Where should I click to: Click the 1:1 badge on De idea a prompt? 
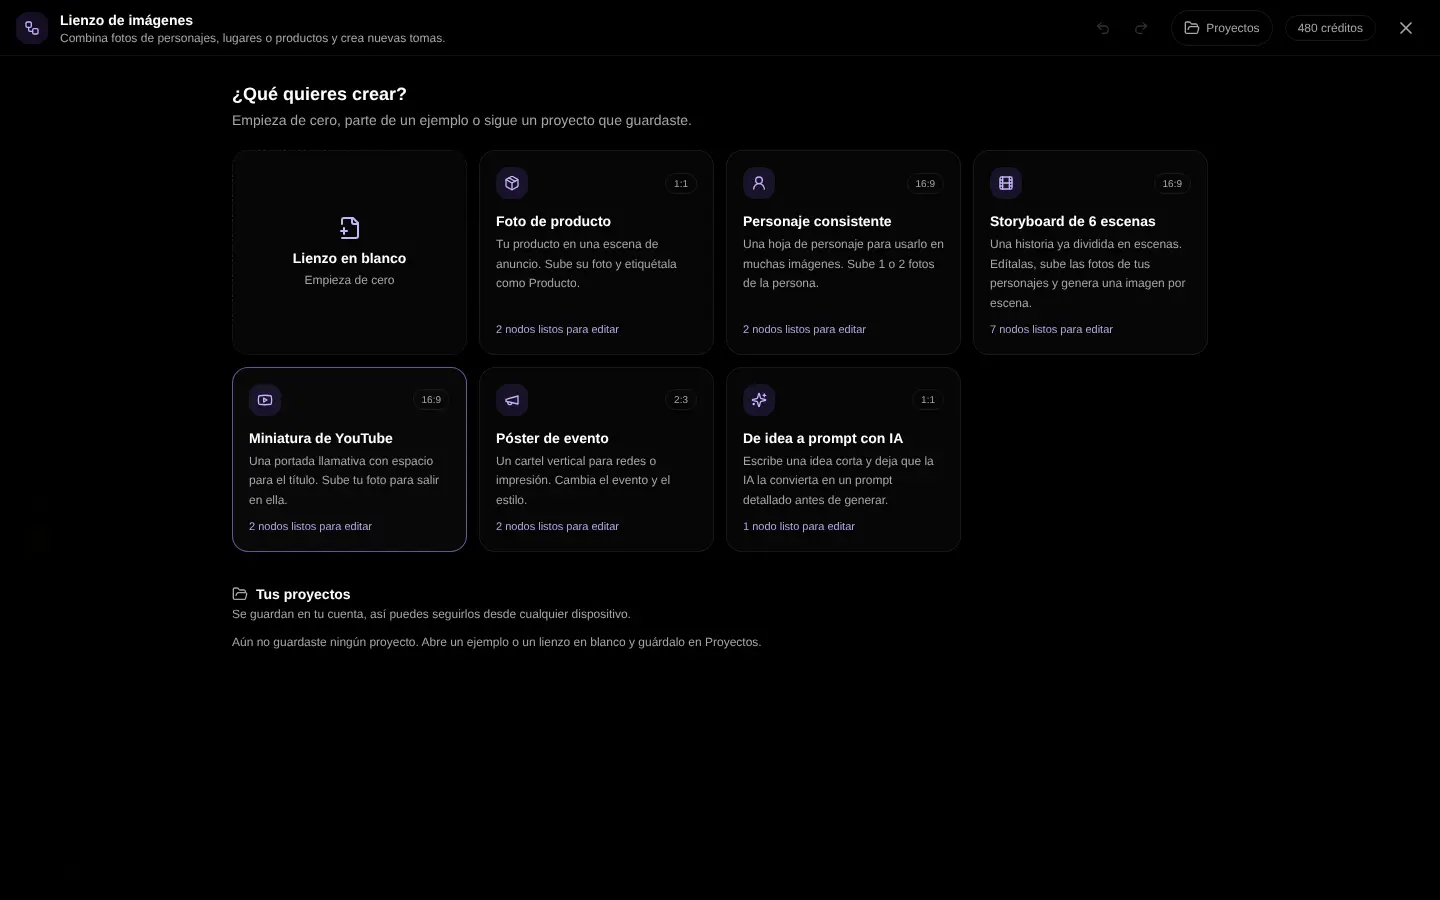pos(928,400)
